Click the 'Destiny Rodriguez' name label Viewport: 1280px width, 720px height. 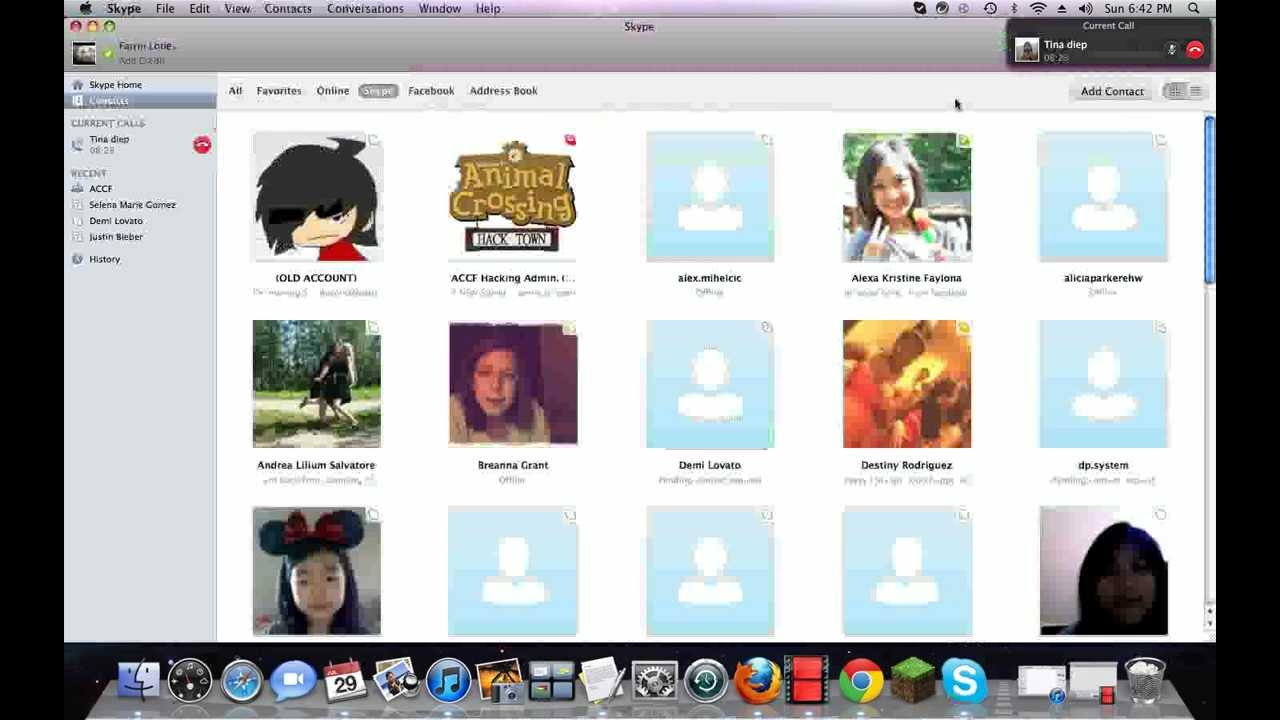coord(906,465)
